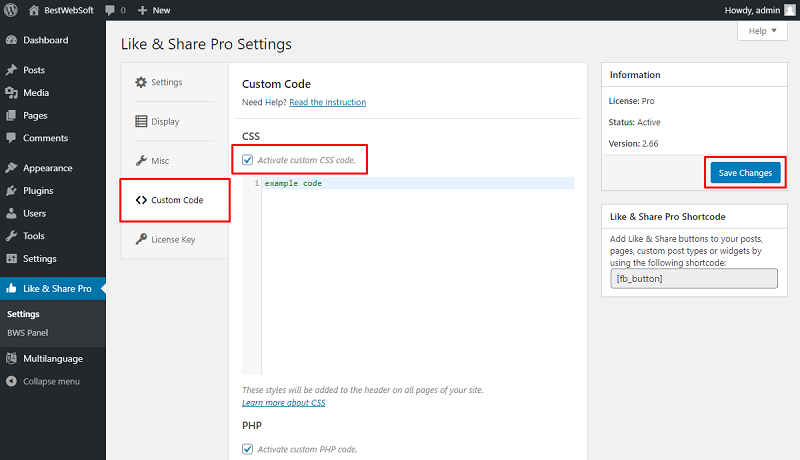The image size is (800, 460).
Task: Click the Appearance paintbrush icon
Action: pyautogui.click(x=11, y=168)
